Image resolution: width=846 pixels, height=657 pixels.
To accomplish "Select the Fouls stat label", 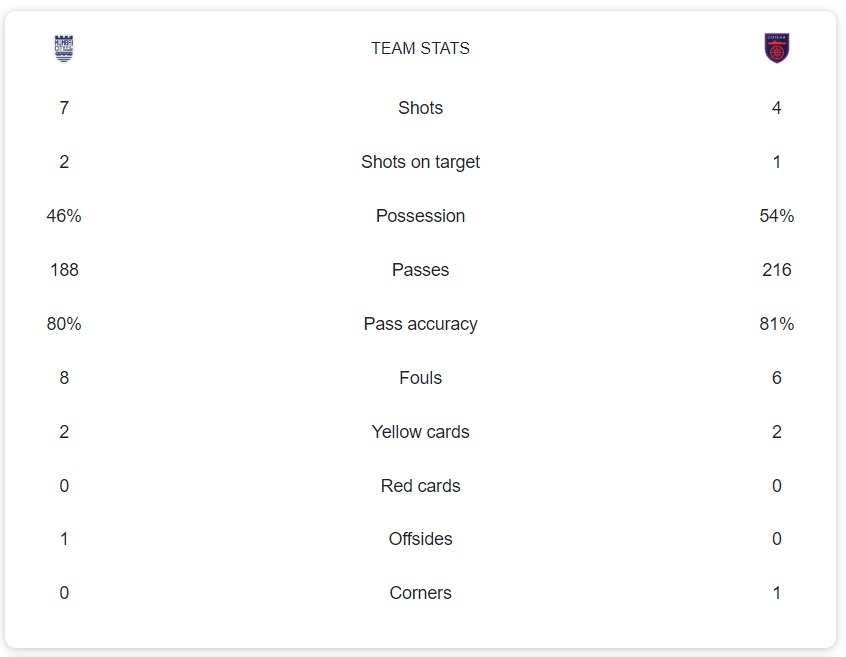I will [x=420, y=378].
